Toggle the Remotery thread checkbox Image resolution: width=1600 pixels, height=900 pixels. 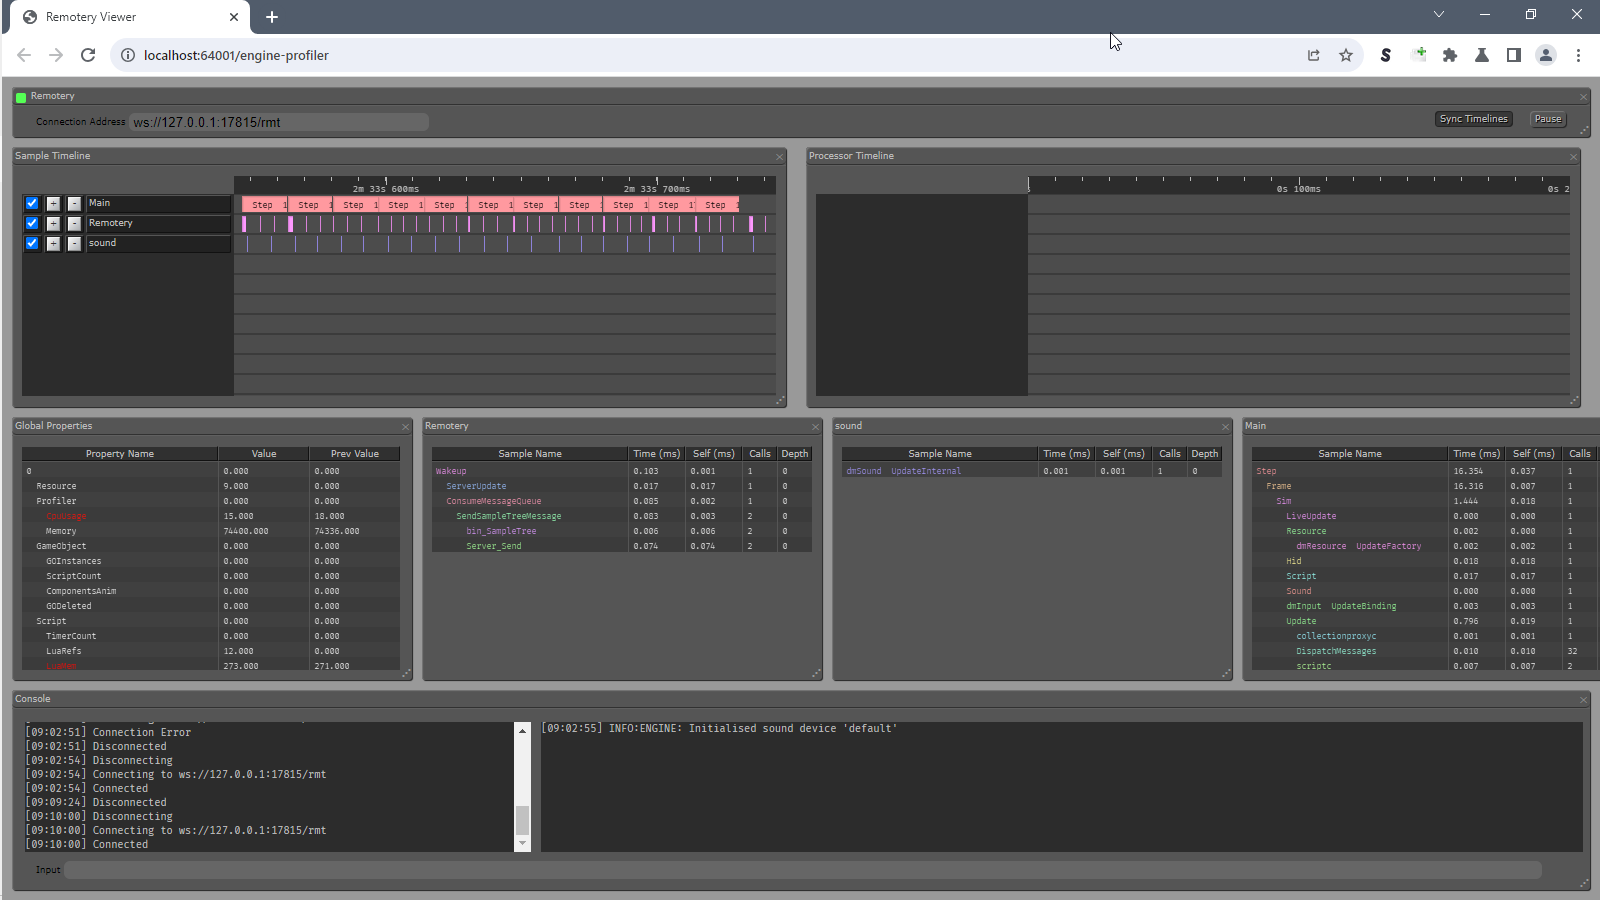[32, 223]
